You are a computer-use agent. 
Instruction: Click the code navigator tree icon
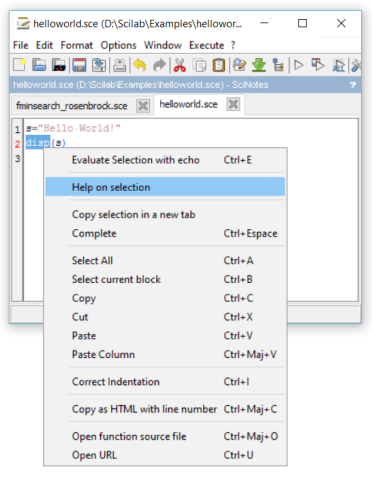(x=278, y=65)
